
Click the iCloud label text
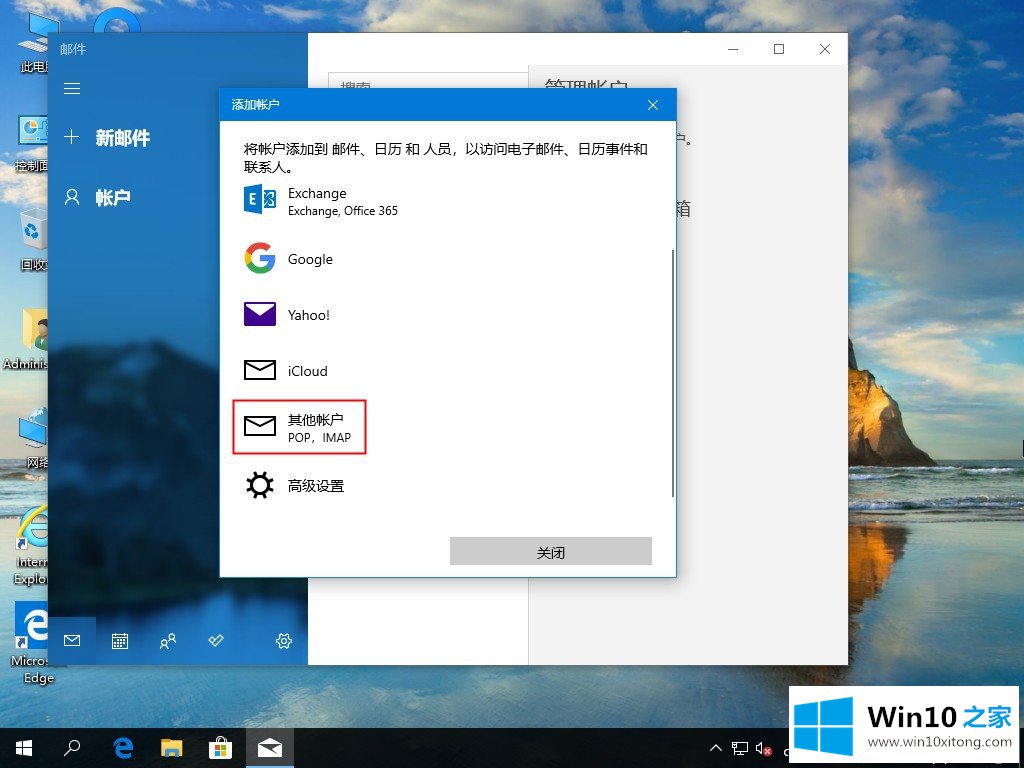[308, 371]
